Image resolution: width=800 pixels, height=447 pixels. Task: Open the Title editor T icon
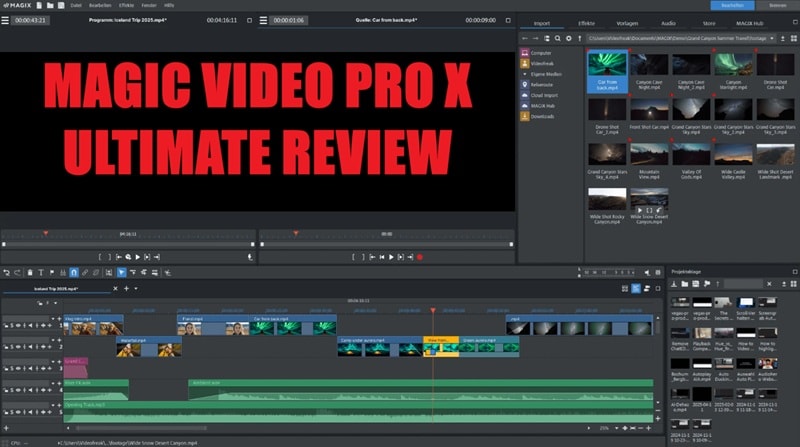pyautogui.click(x=41, y=272)
